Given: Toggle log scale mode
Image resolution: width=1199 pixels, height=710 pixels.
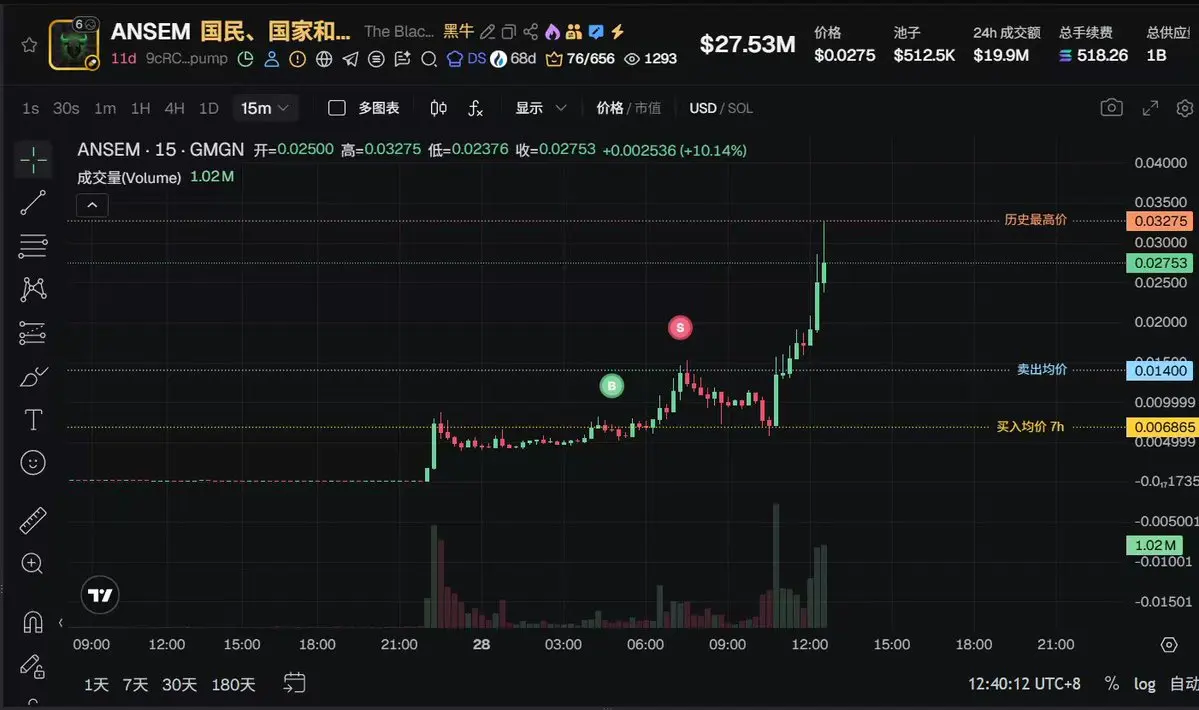Looking at the screenshot, I should click(1145, 684).
